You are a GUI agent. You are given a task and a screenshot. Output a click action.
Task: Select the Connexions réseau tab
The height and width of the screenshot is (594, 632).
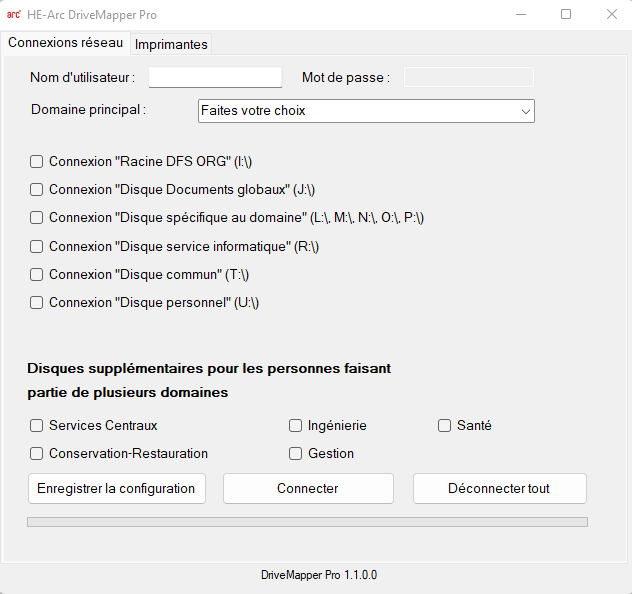[x=65, y=43]
